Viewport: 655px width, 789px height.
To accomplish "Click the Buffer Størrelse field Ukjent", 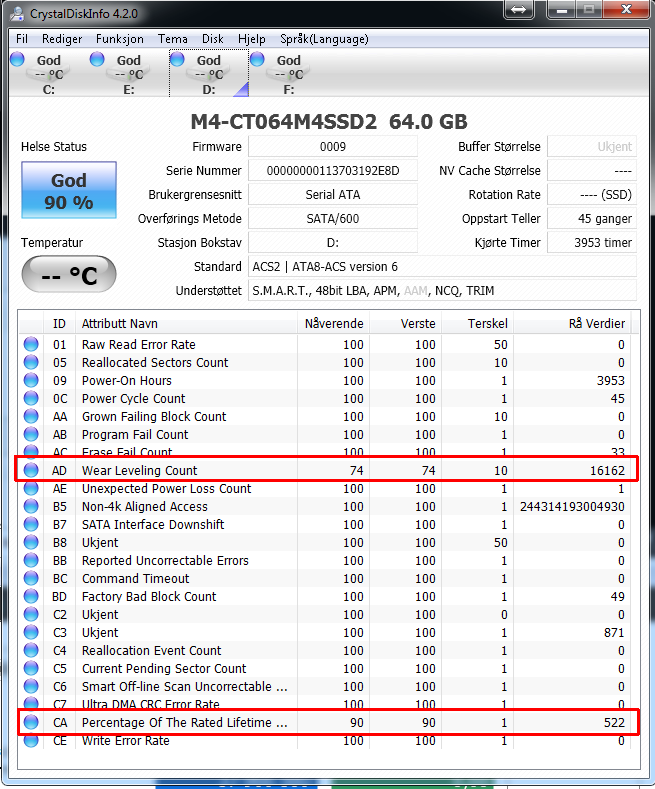I will point(592,146).
